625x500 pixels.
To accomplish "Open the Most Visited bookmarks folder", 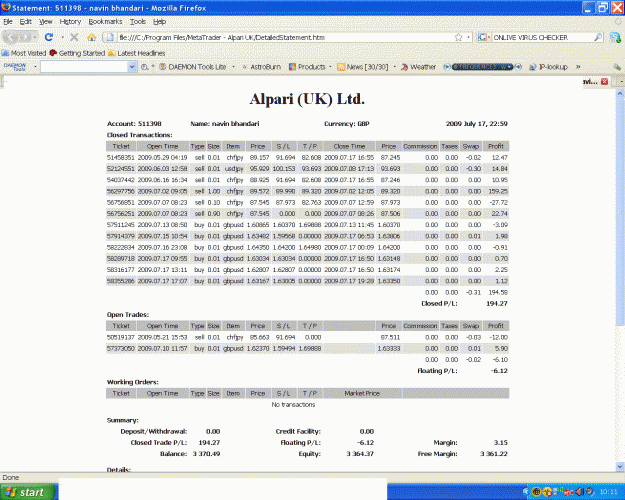I will coord(24,53).
